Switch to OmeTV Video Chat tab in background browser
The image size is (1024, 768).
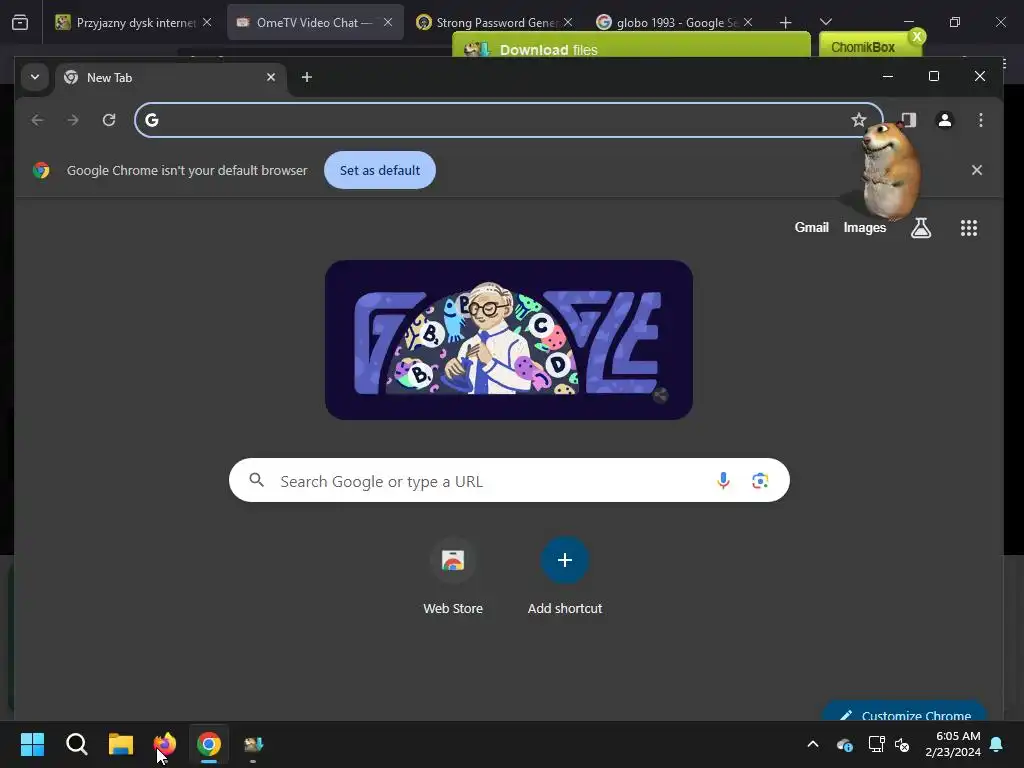tap(315, 23)
